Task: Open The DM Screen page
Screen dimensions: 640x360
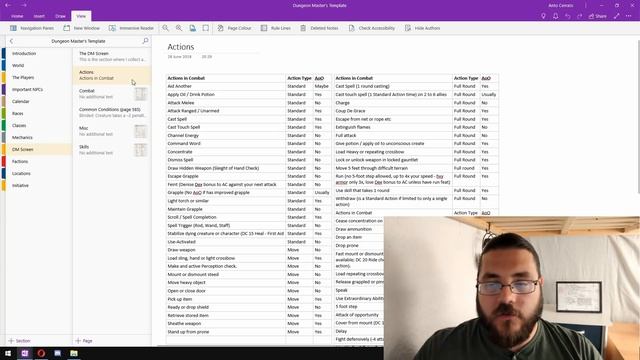Action: [x=112, y=56]
